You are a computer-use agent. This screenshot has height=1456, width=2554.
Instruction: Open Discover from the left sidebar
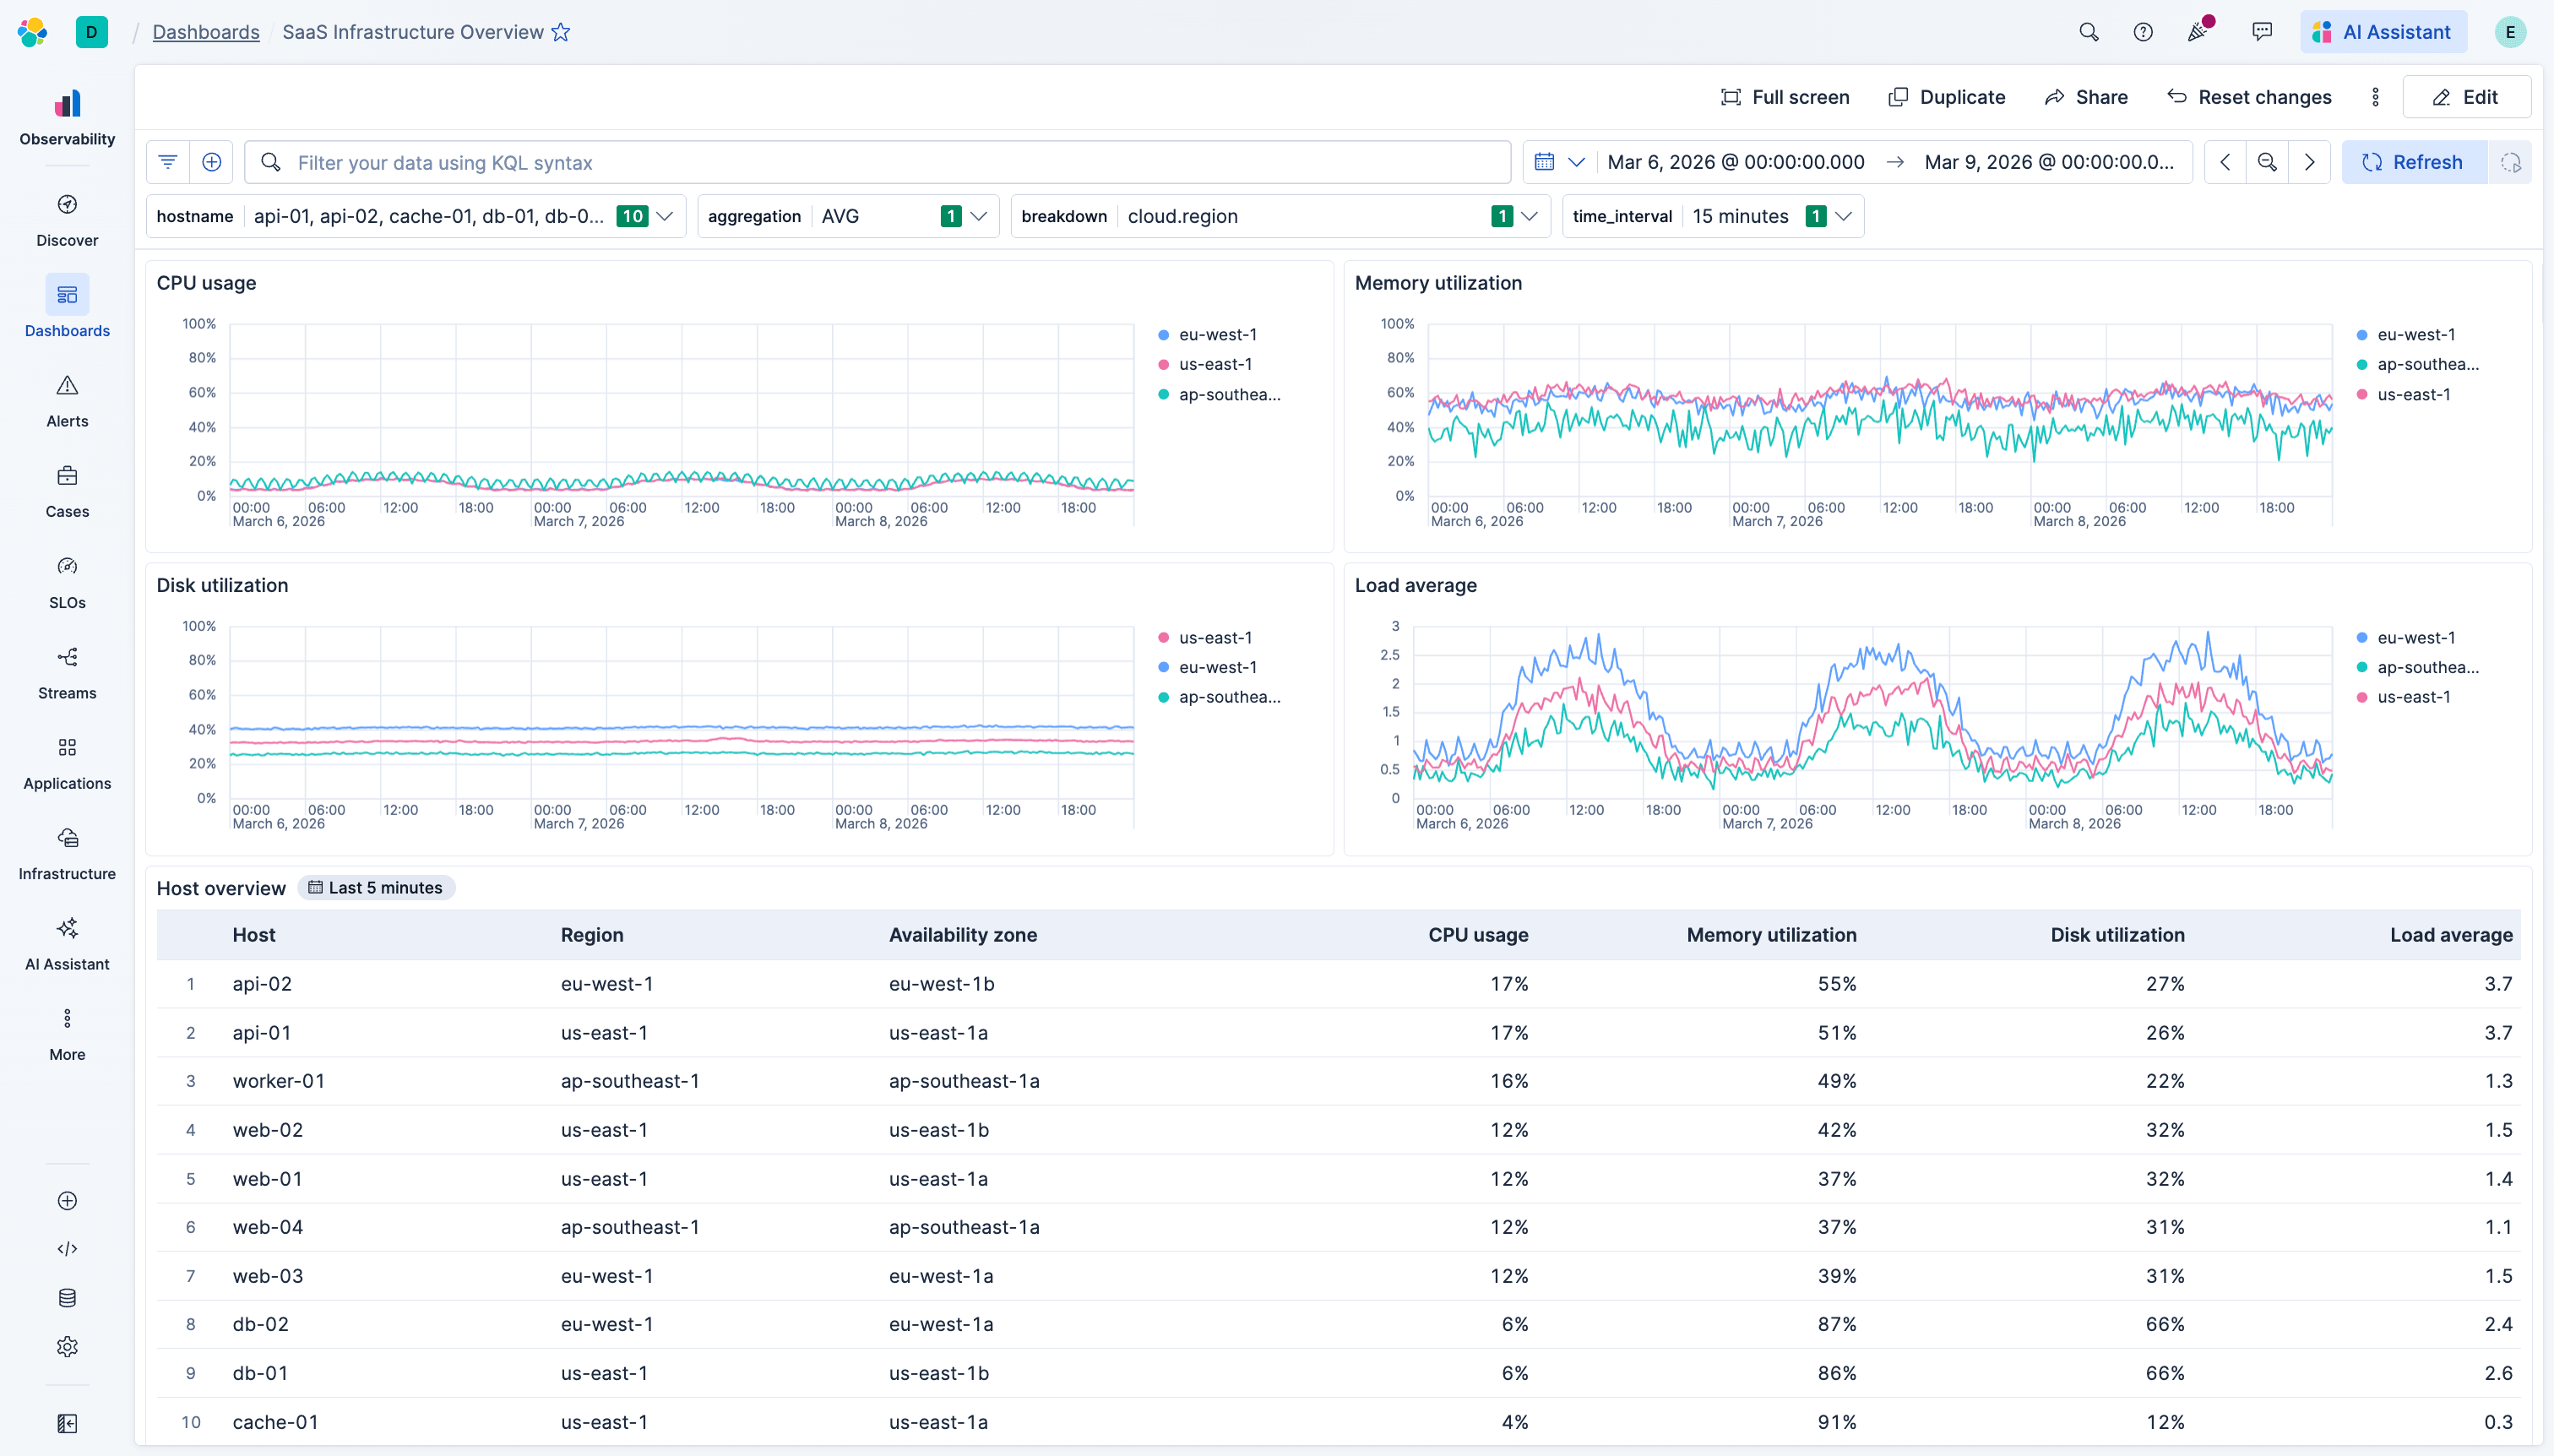coord(67,218)
